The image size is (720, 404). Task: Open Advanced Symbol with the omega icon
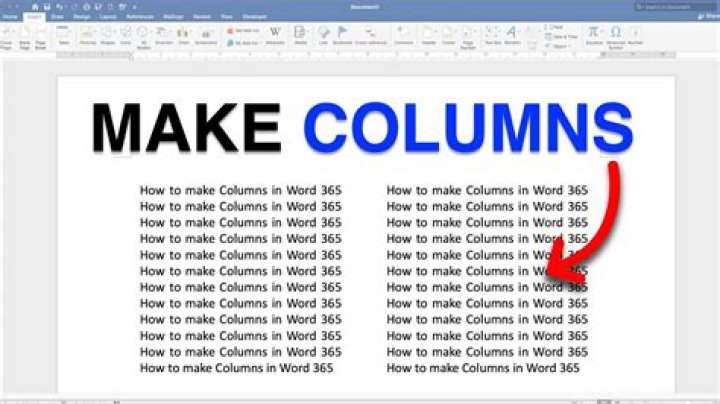[x=616, y=36]
